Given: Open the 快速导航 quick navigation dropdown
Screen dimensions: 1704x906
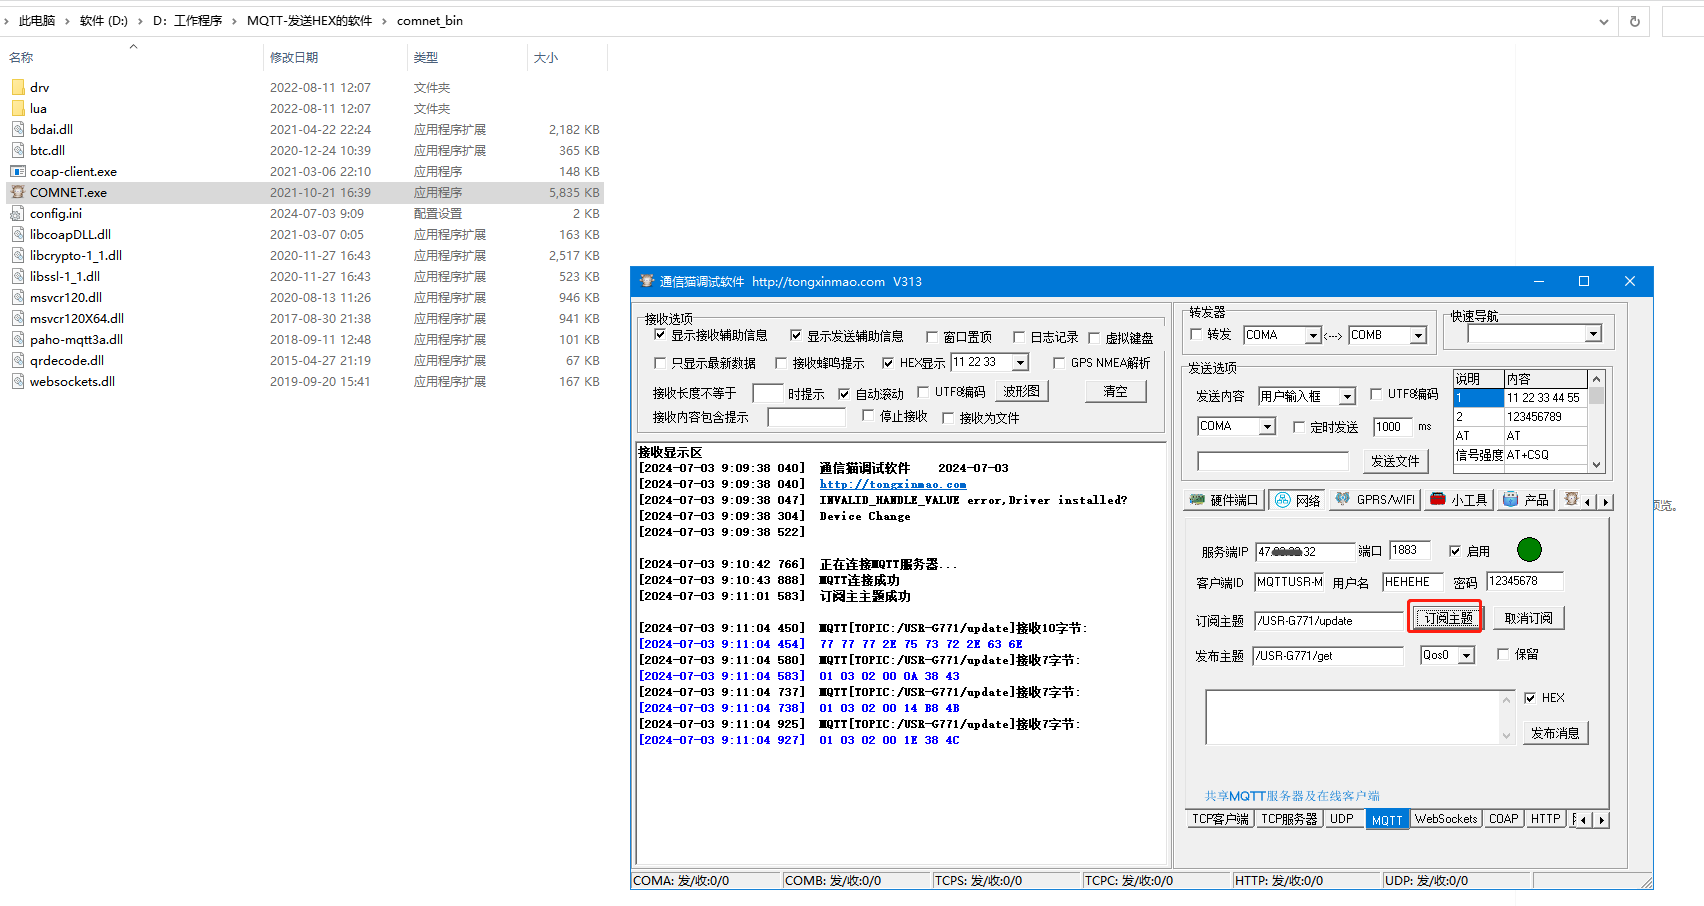Looking at the screenshot, I should (1593, 334).
